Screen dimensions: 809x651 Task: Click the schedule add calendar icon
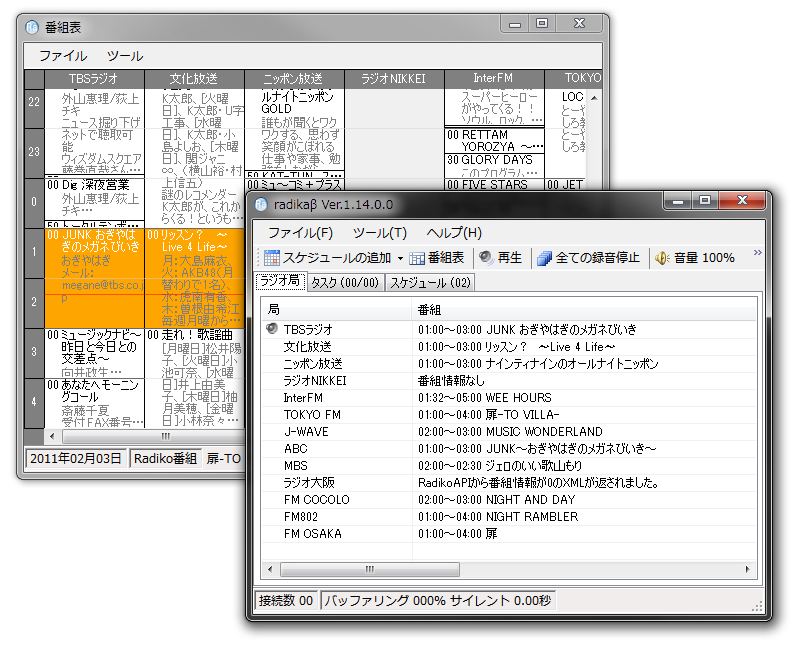coord(271,257)
